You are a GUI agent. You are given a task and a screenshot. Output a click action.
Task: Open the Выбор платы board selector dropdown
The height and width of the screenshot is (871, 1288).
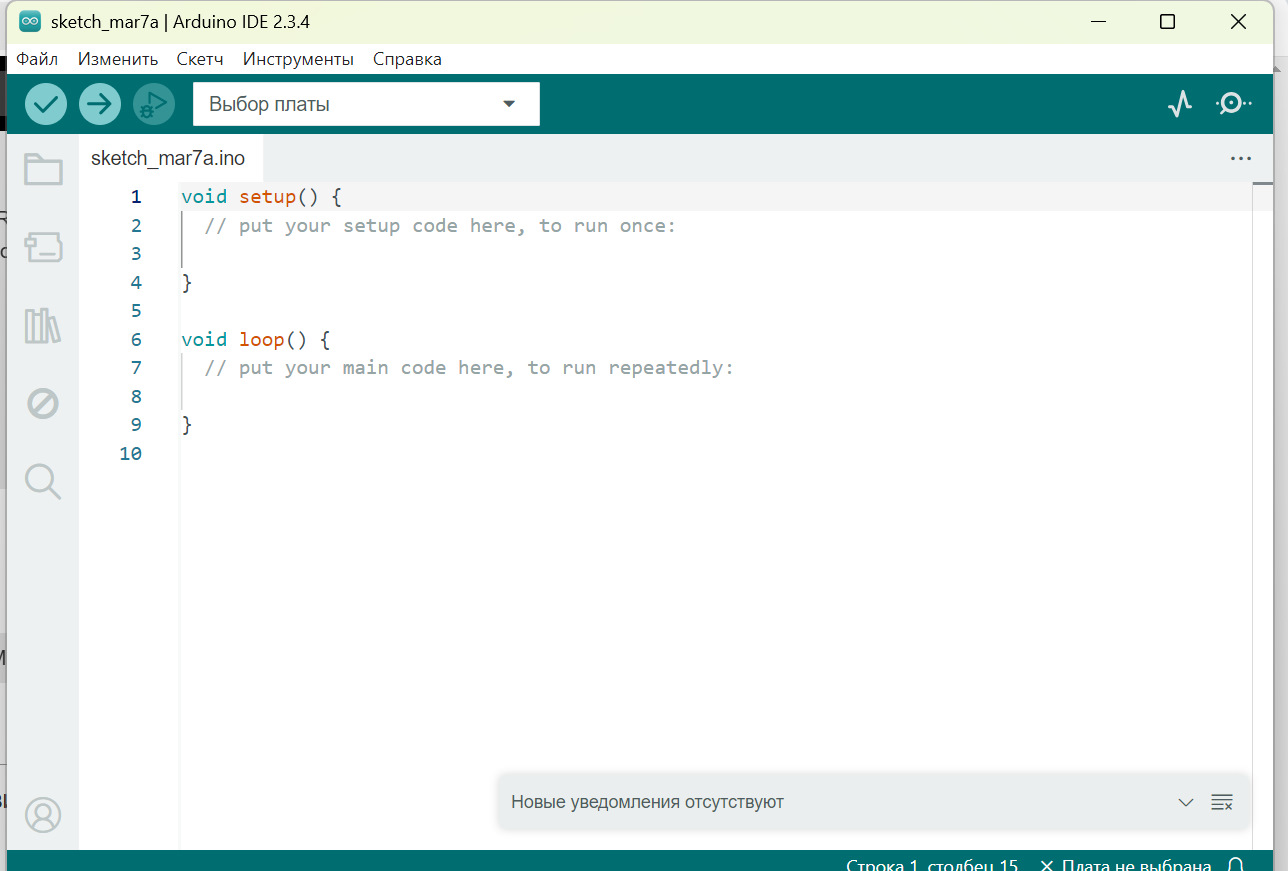pyautogui.click(x=366, y=104)
